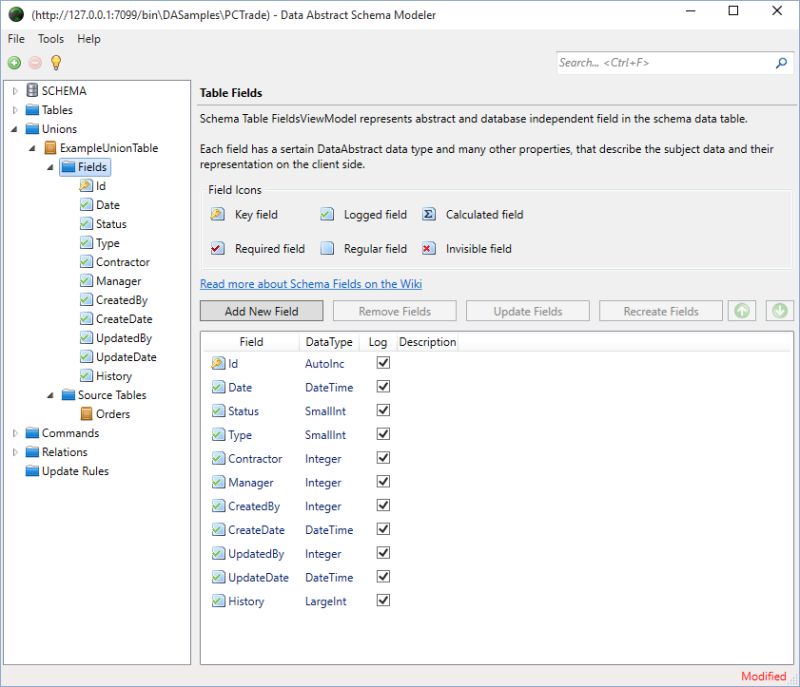Screen dimensions: 800x687
Task: Click the SCHEMA database icon in tree
Action: pos(32,90)
